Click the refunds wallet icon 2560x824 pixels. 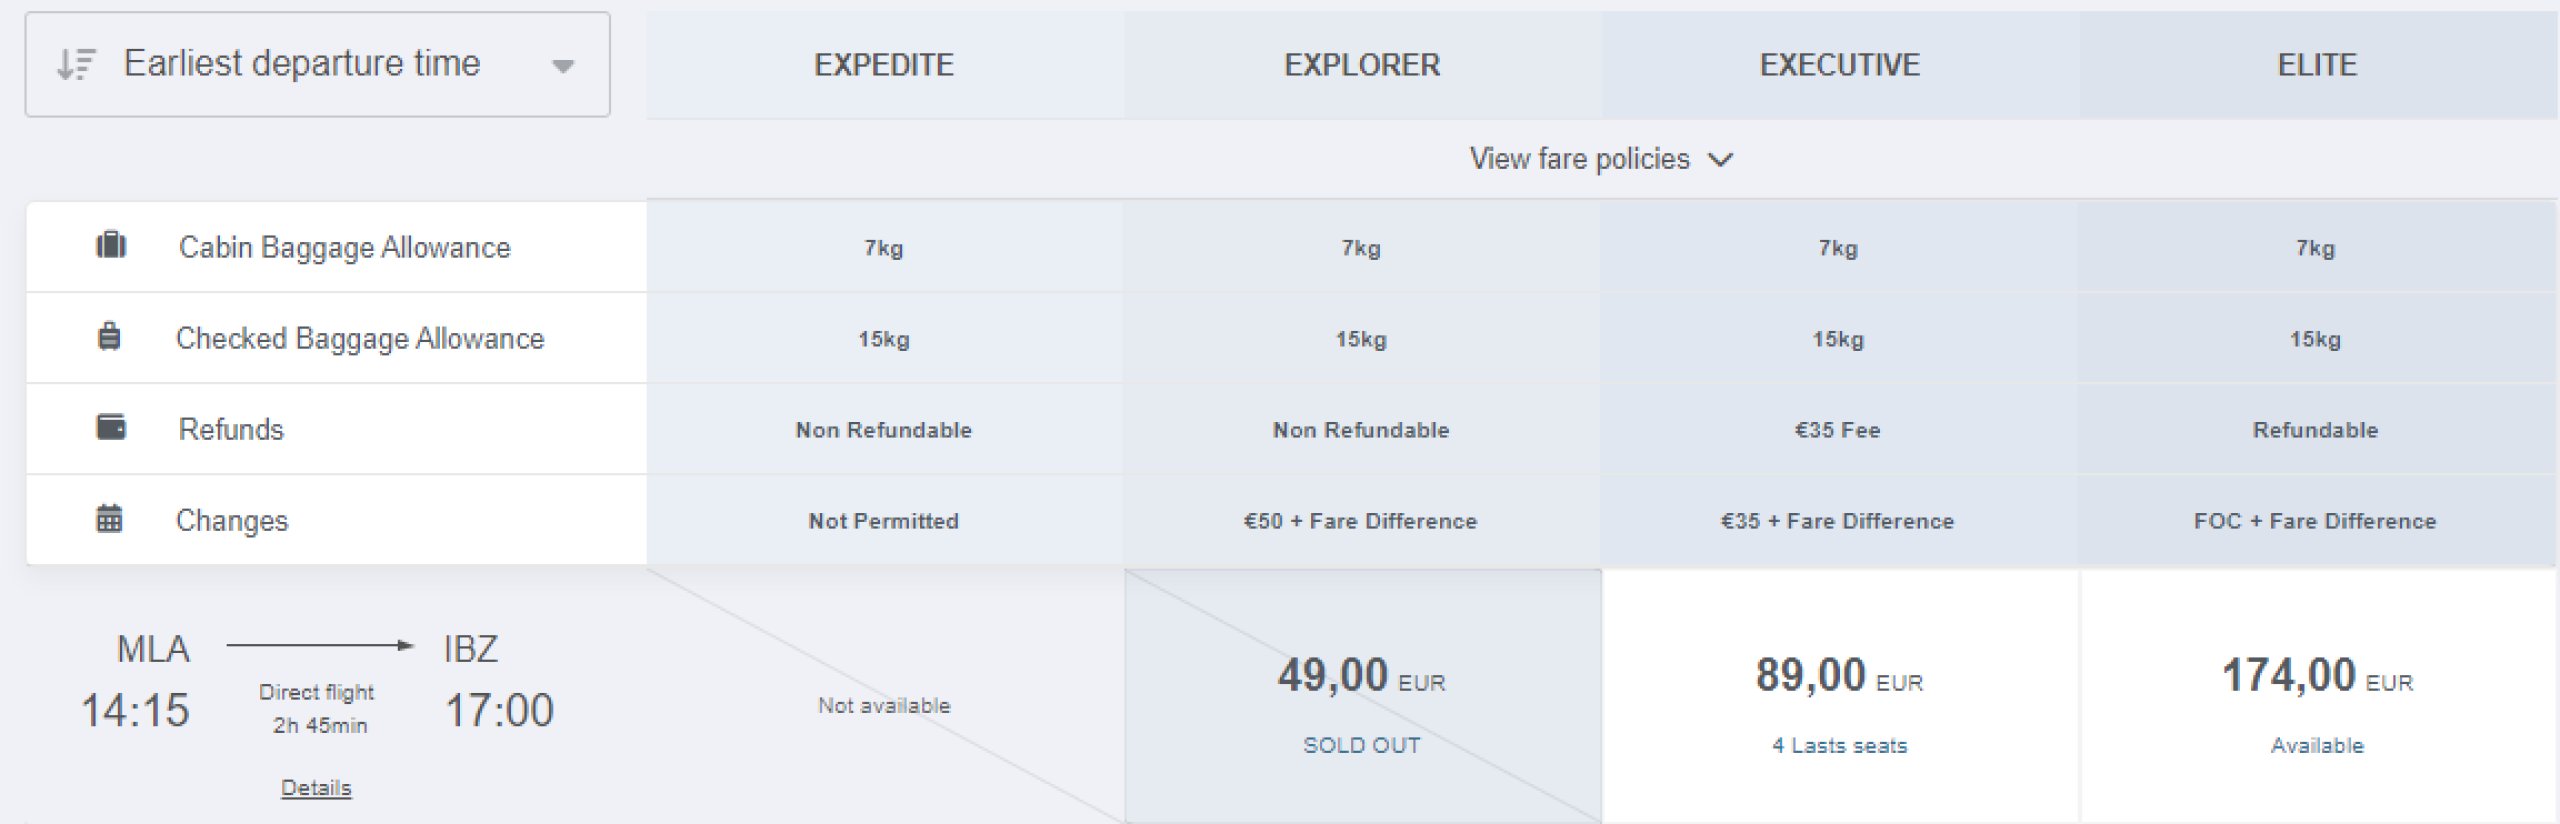tap(111, 427)
